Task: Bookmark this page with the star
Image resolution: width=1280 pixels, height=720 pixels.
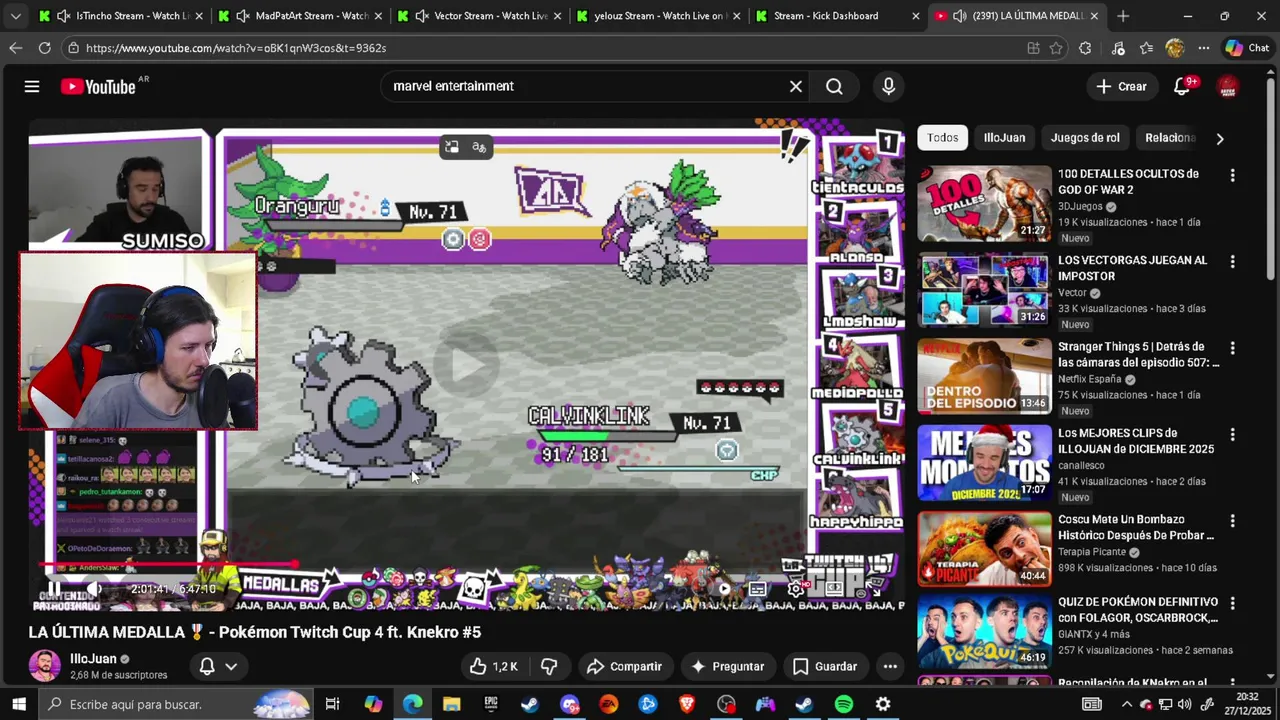Action: coord(1056,48)
